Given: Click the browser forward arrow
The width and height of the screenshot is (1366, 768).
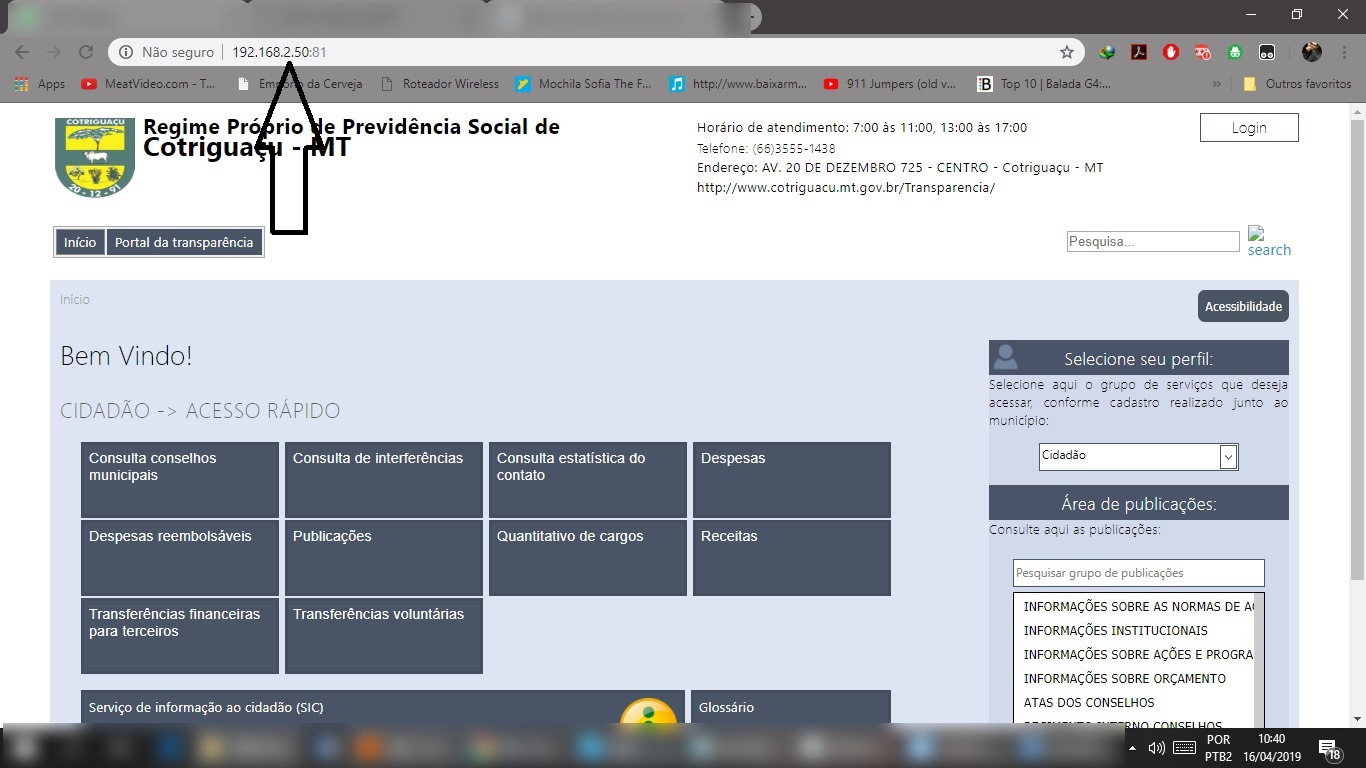Looking at the screenshot, I should 54,52.
